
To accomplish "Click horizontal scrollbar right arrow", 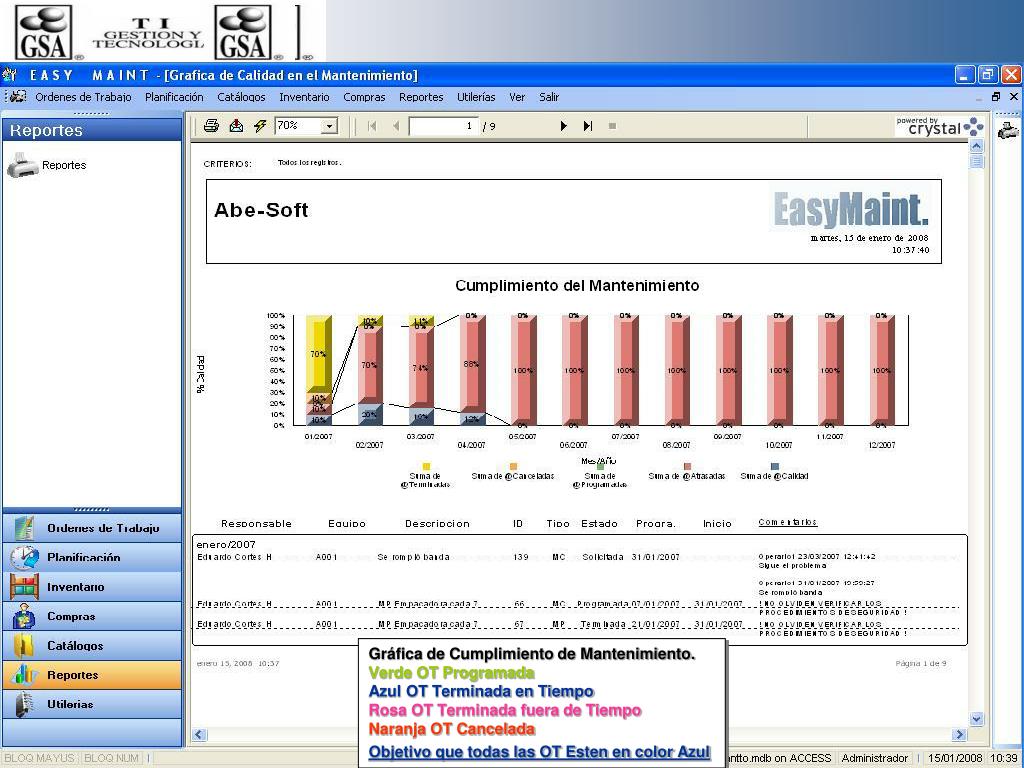I will click(959, 735).
